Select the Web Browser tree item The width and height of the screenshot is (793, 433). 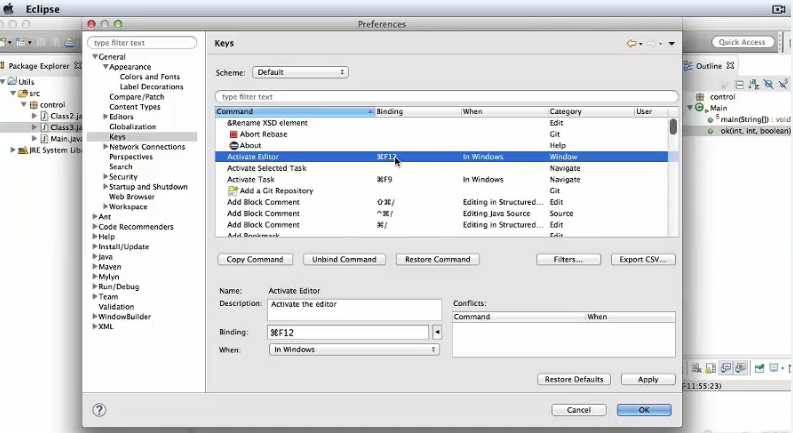point(132,197)
